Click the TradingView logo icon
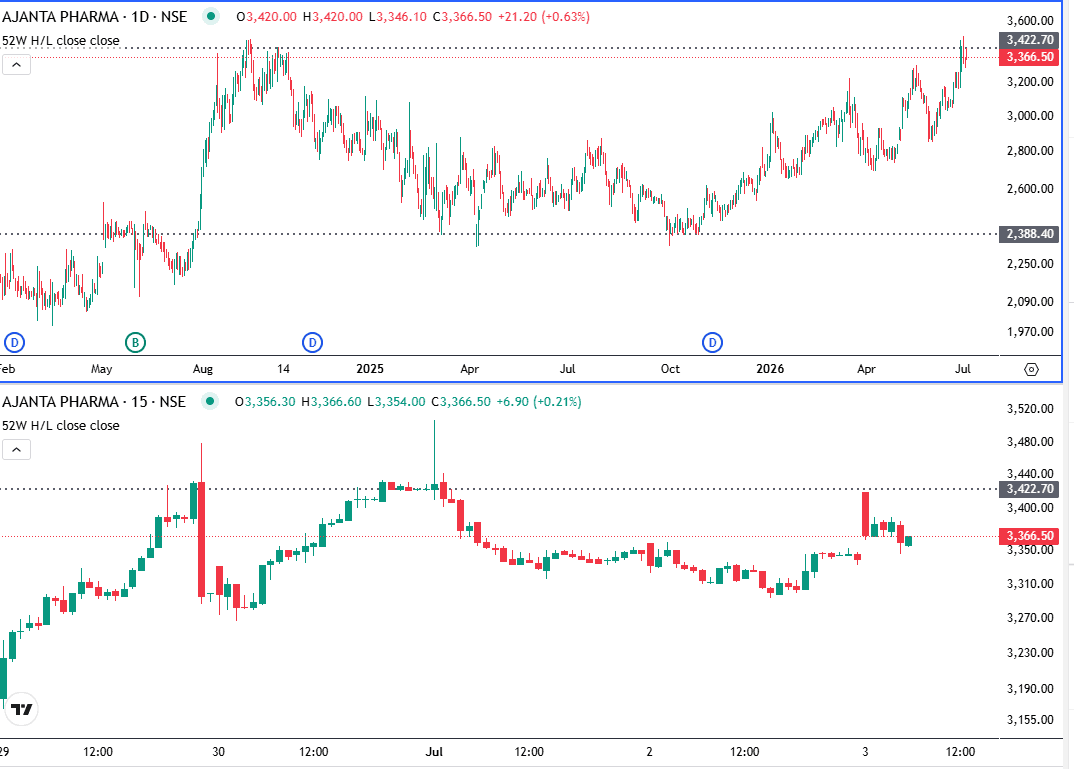Image resolution: width=1074 pixels, height=769 pixels. point(22,709)
